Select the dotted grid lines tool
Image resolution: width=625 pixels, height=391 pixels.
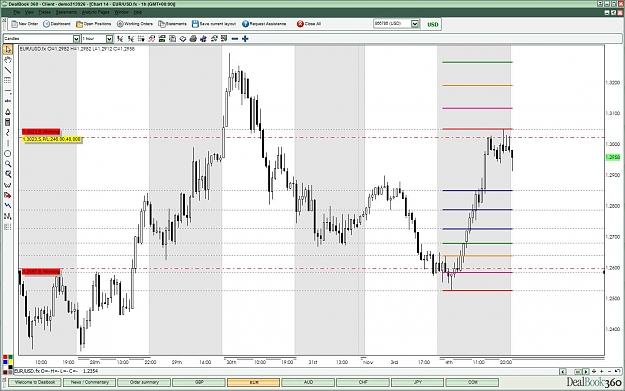[8, 81]
